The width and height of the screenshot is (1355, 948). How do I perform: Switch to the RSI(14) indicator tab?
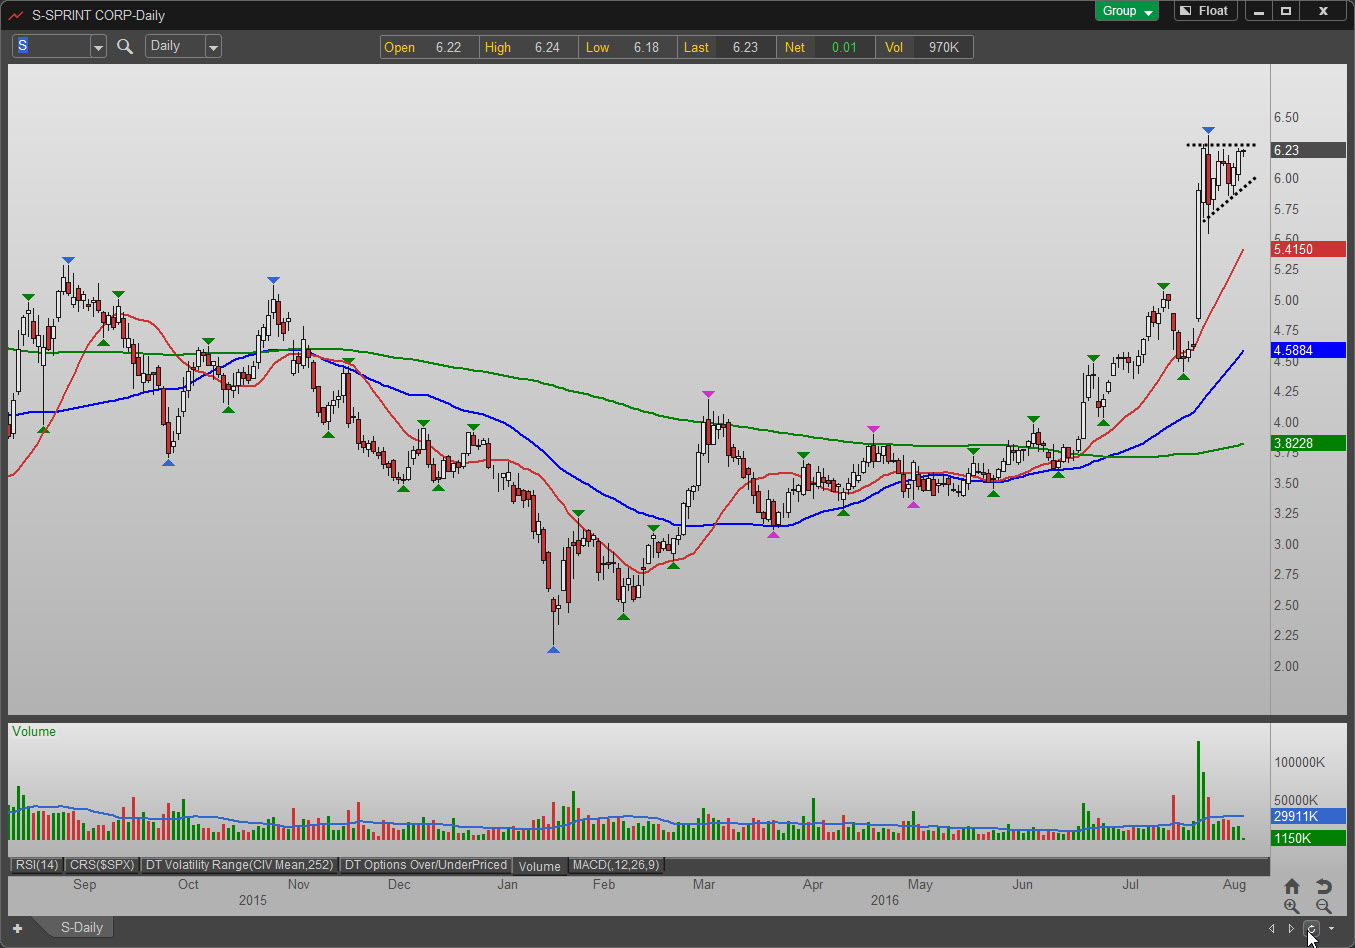[36, 865]
